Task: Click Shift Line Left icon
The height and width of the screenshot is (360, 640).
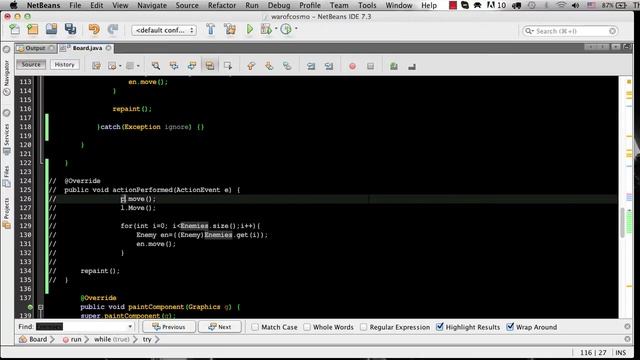Action: coord(311,66)
